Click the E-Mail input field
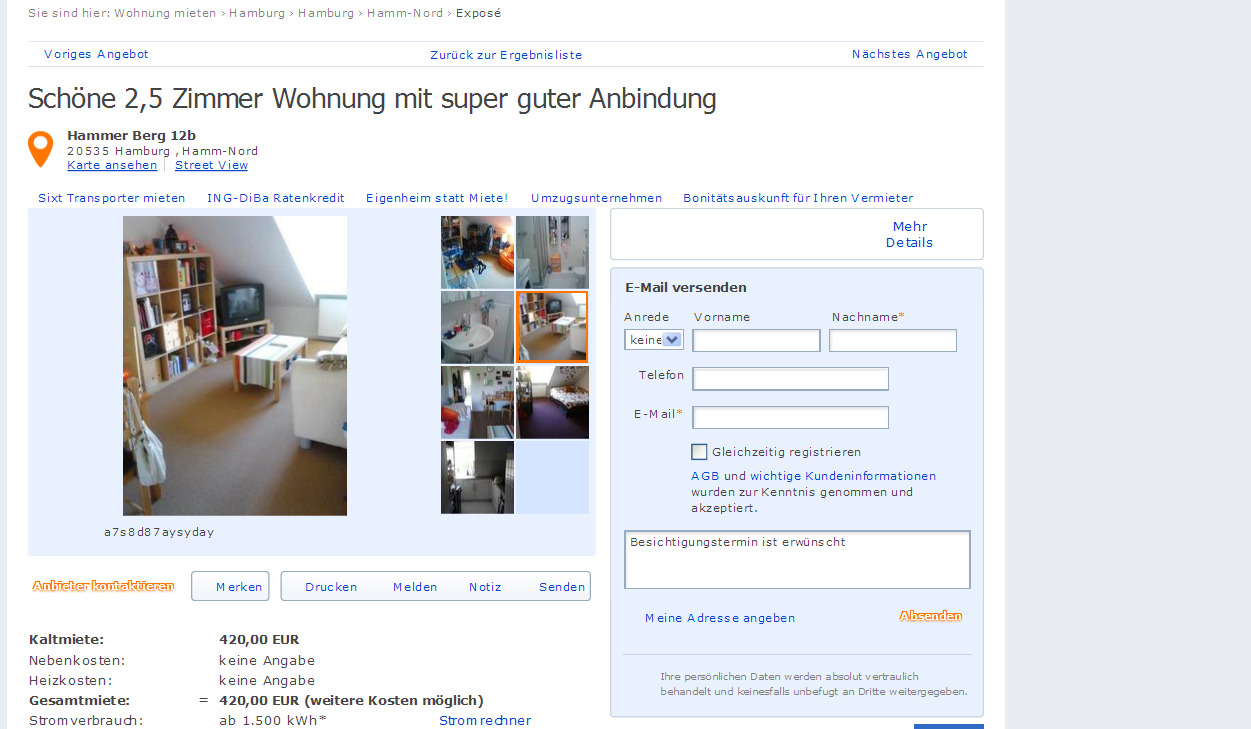The height and width of the screenshot is (729, 1251). pyautogui.click(x=790, y=417)
